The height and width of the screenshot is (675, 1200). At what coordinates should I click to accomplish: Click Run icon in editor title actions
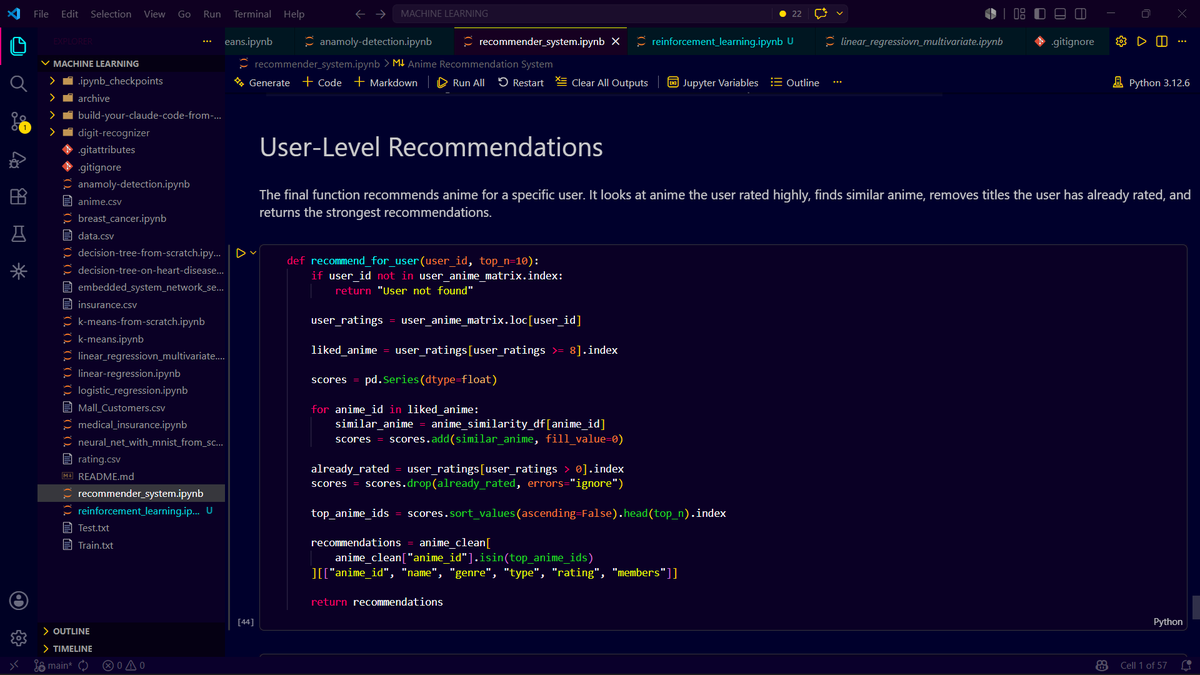click(x=1141, y=42)
